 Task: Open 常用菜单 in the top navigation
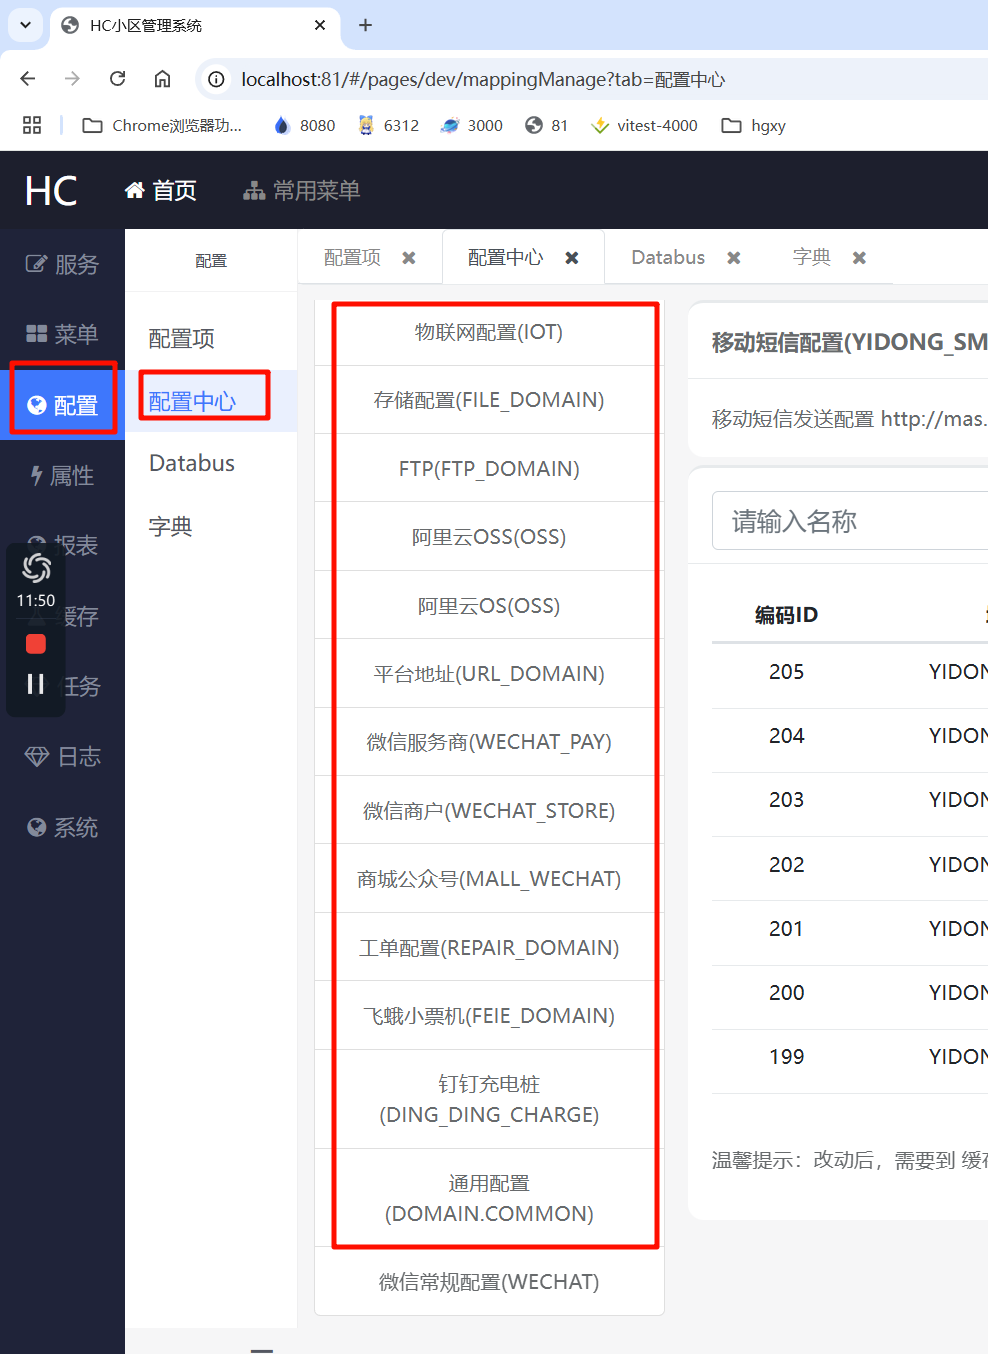[302, 190]
